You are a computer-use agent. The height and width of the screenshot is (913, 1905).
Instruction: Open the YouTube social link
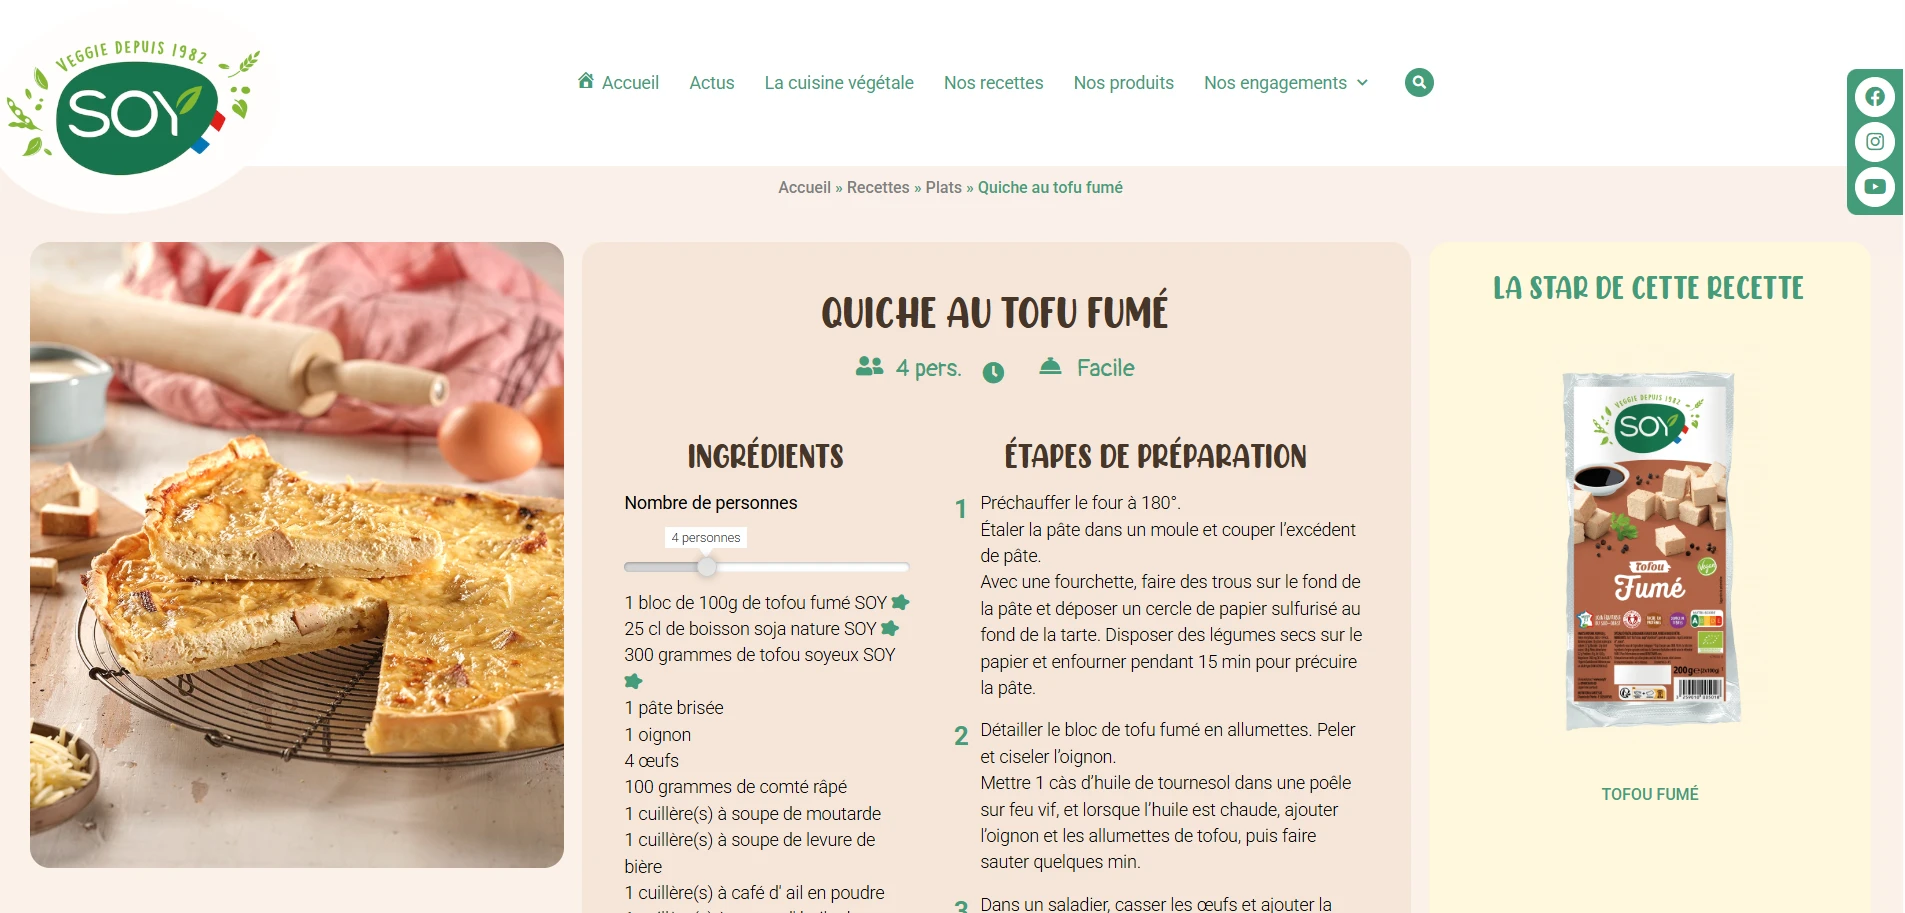pyautogui.click(x=1875, y=186)
